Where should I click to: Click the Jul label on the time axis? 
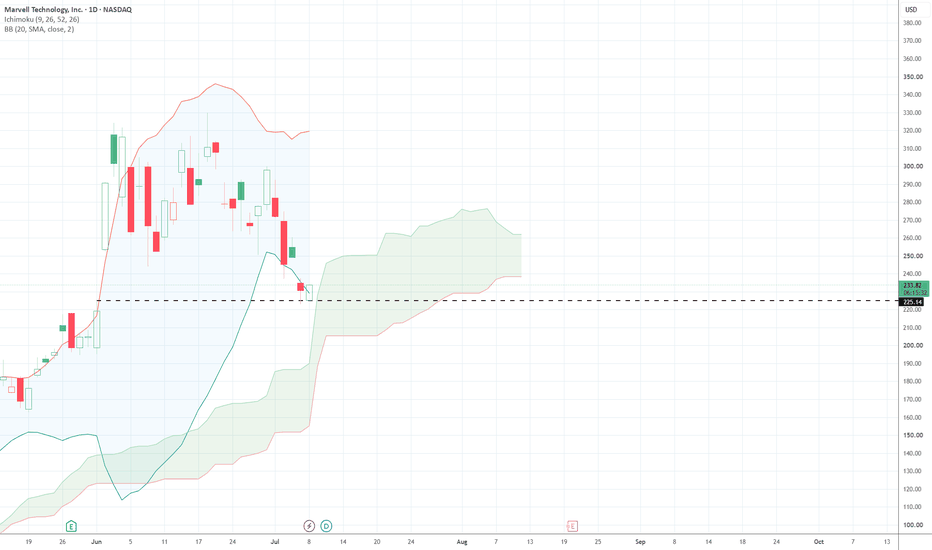click(275, 542)
